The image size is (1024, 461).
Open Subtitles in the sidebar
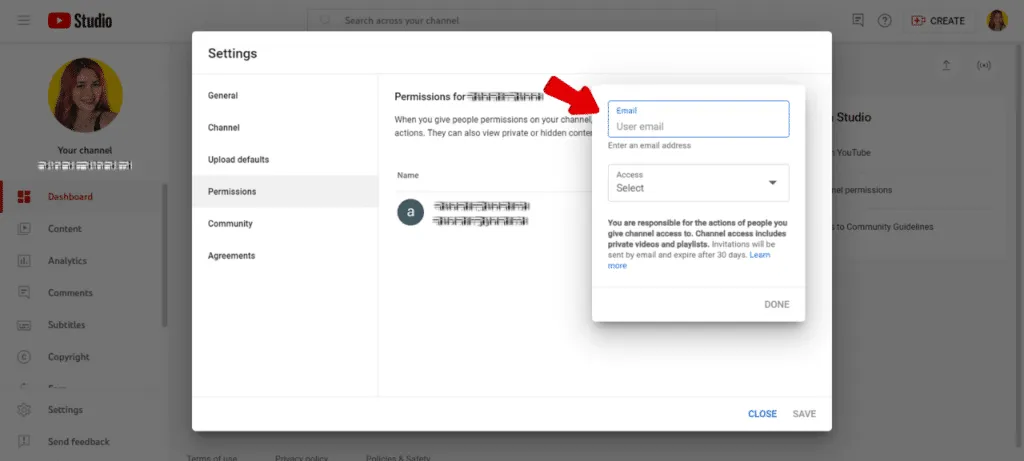point(66,325)
